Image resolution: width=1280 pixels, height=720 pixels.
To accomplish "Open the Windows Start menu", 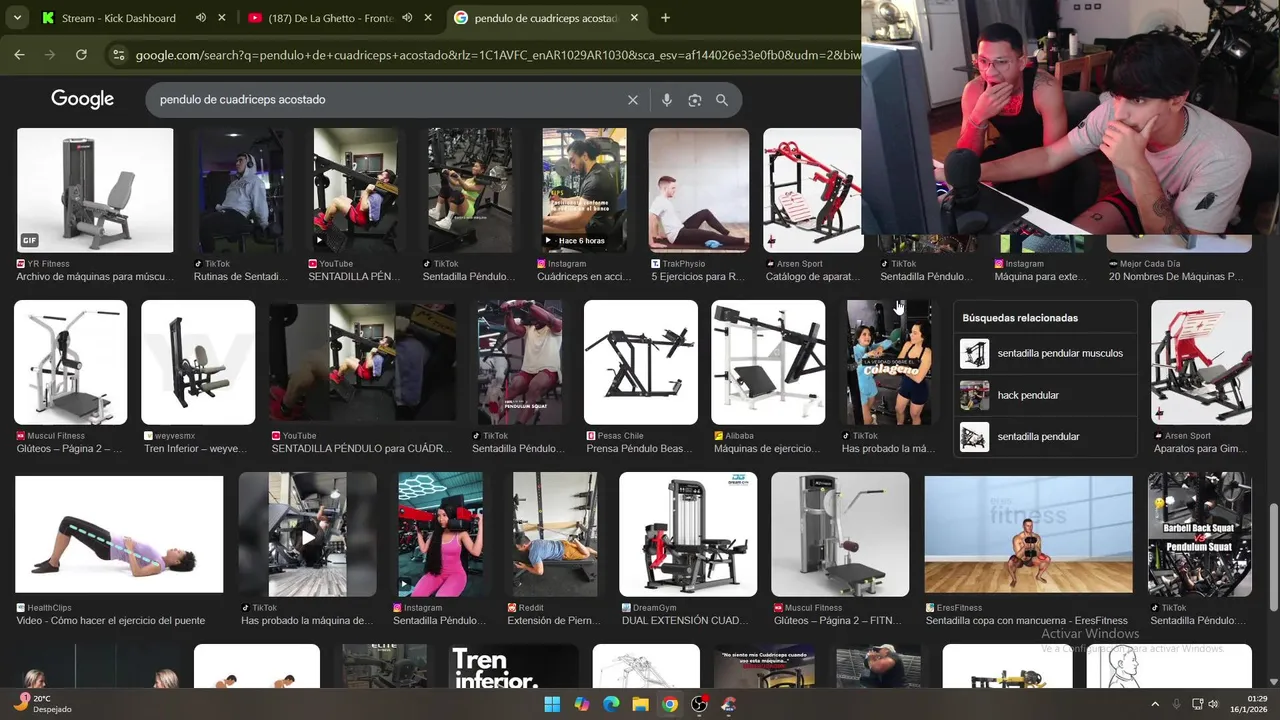I will click(x=552, y=704).
